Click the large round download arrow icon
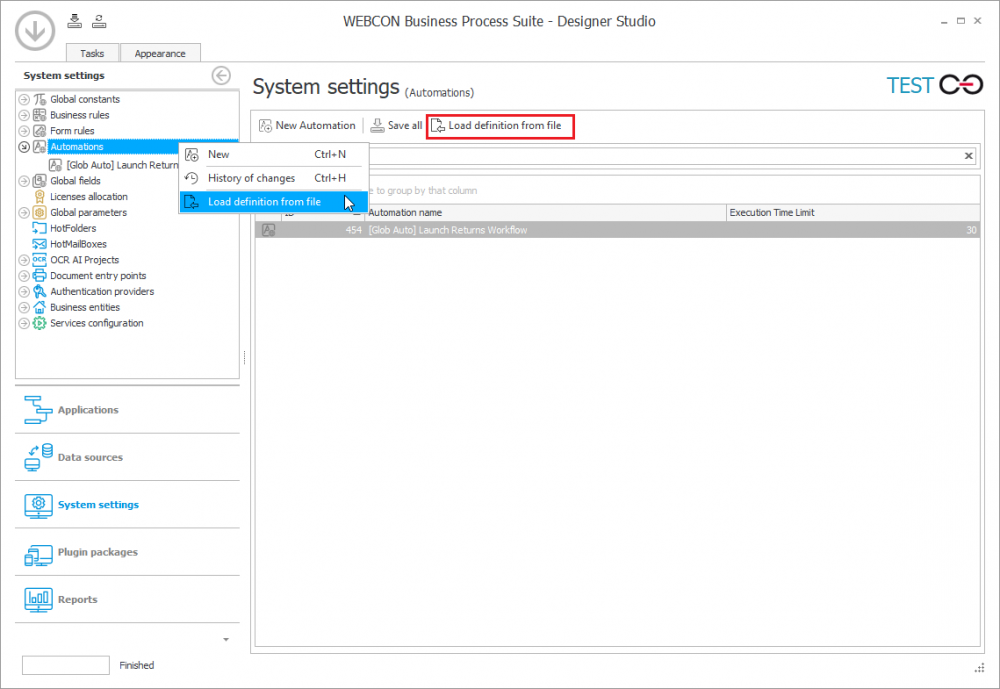This screenshot has width=1000, height=689. (35, 30)
